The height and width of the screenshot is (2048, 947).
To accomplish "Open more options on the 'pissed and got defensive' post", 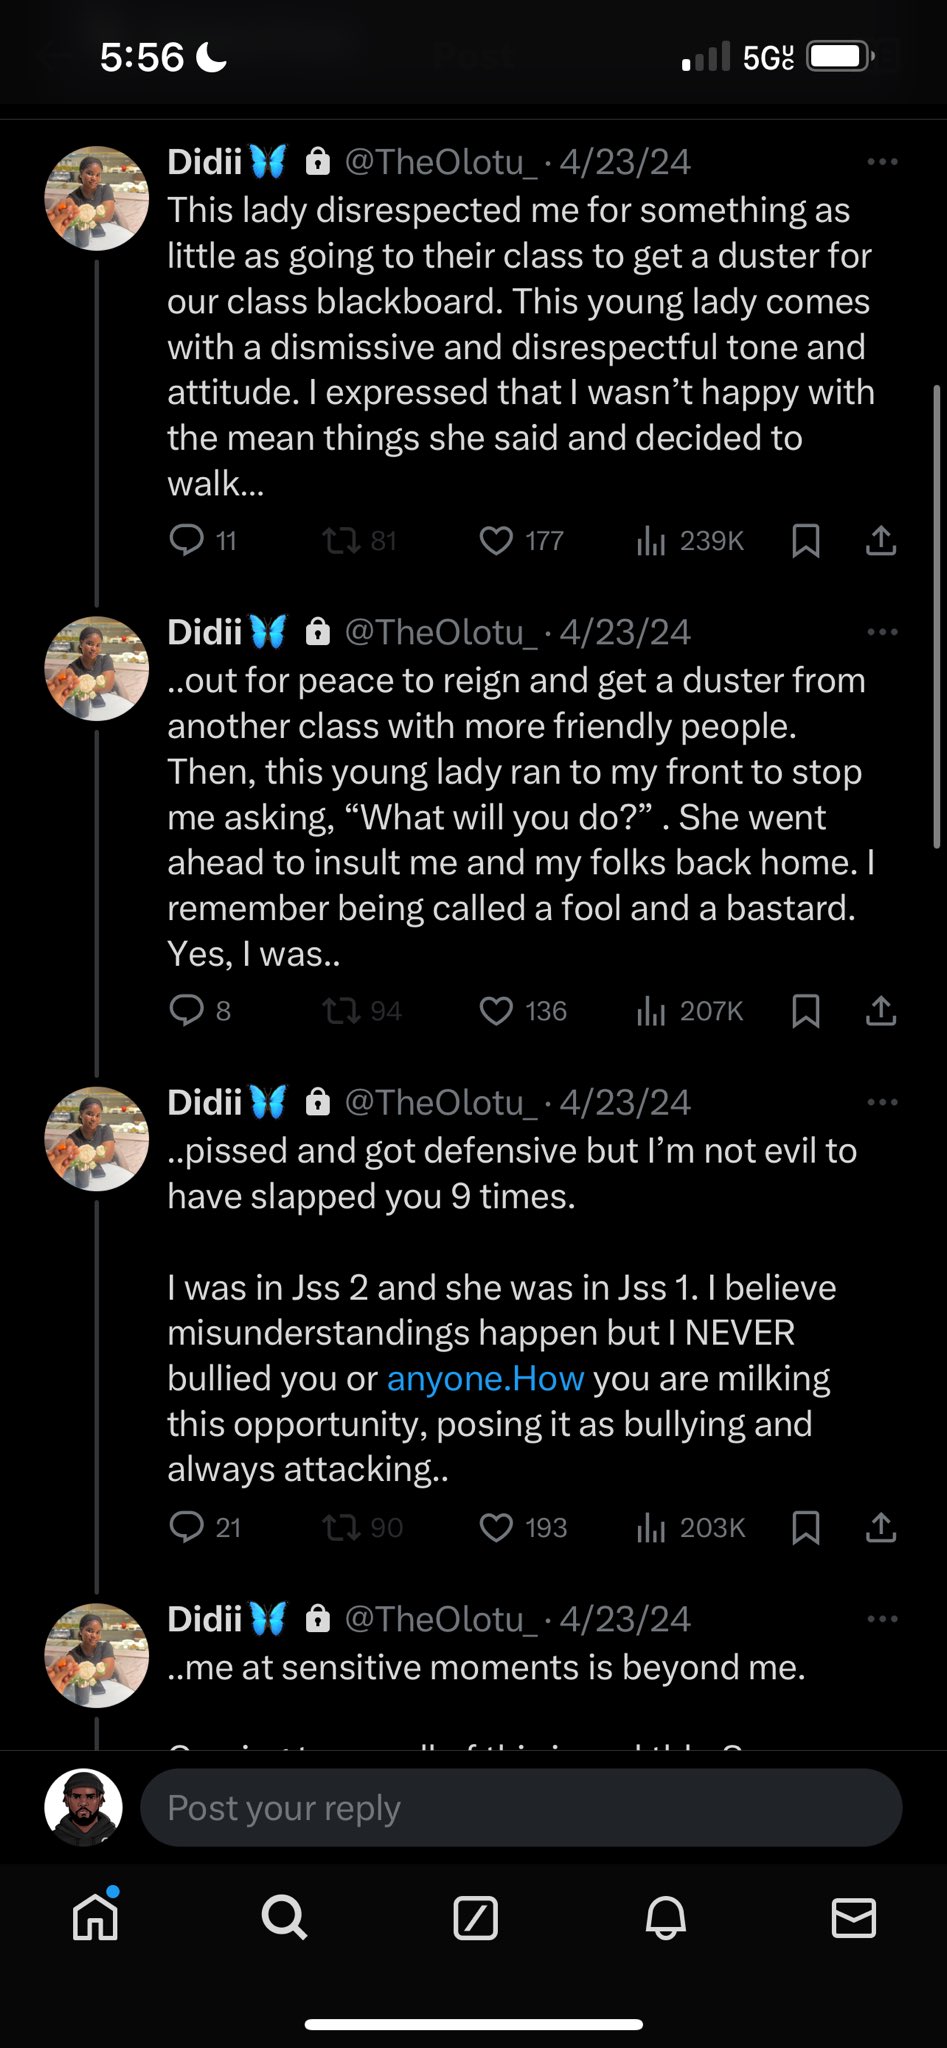I will [882, 1102].
